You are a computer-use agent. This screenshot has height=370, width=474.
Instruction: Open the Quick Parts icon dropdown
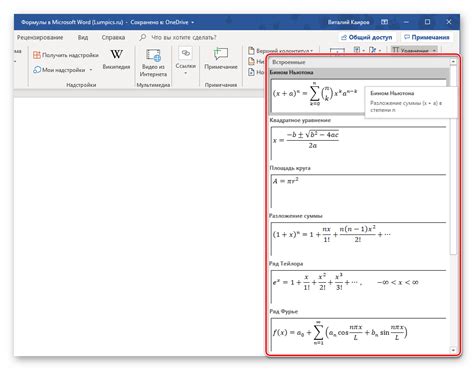359,50
